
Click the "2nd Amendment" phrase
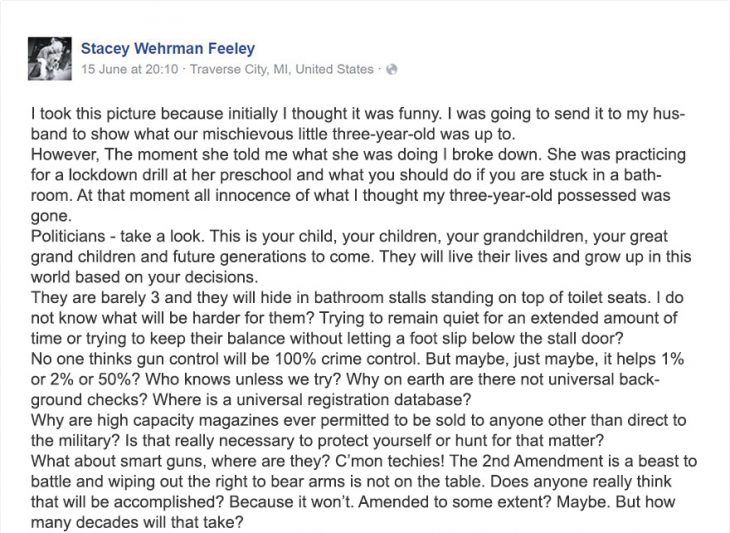click(x=536, y=462)
